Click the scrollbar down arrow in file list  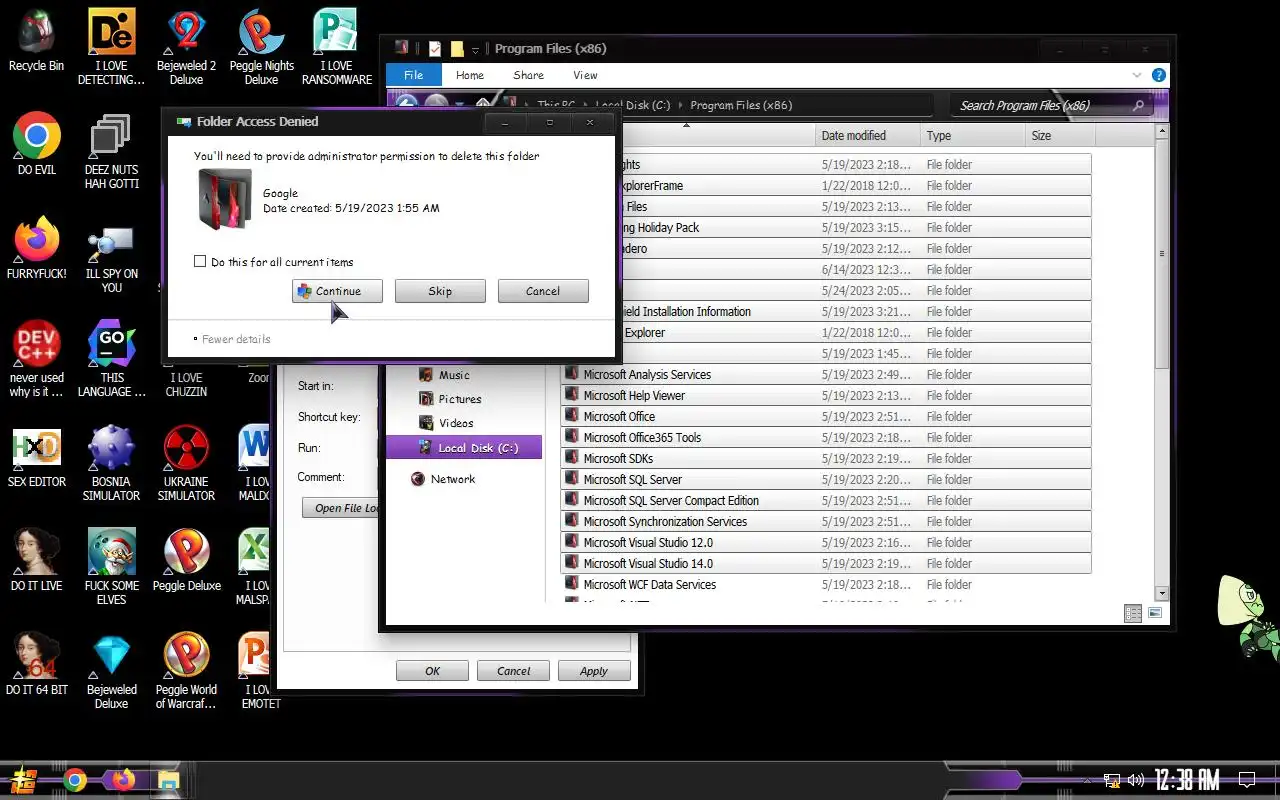1161,593
